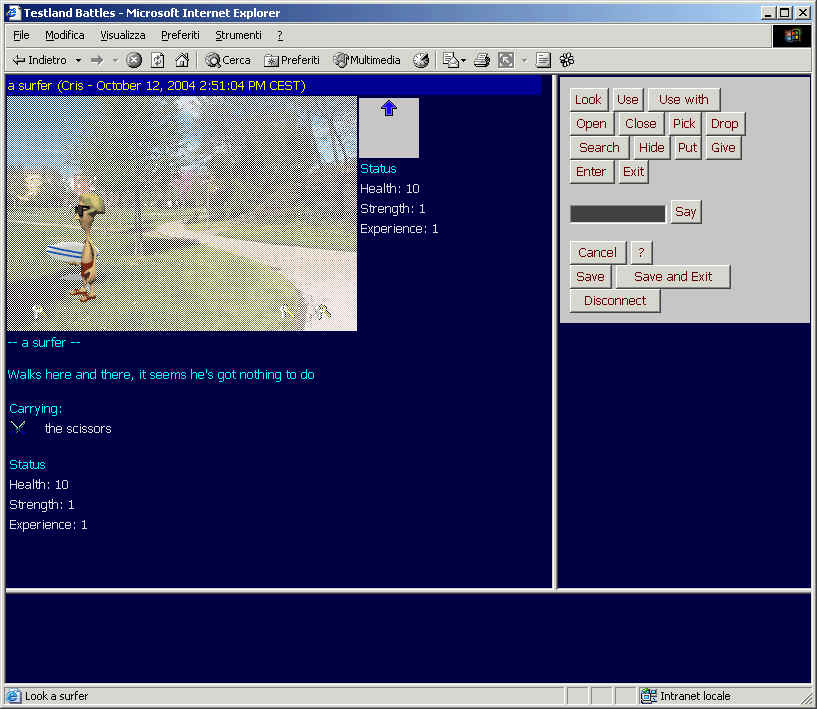Open the Preferiti menu

180,35
